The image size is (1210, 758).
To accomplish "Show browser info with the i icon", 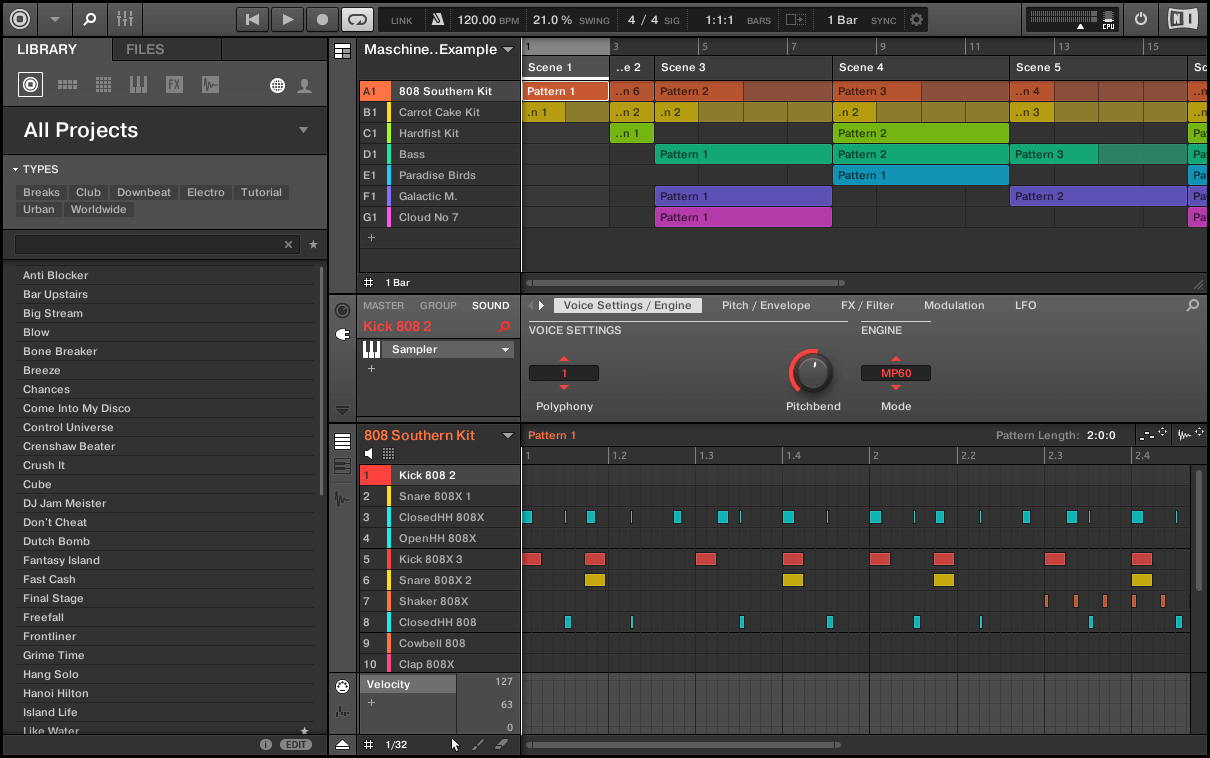I will pyautogui.click(x=266, y=744).
